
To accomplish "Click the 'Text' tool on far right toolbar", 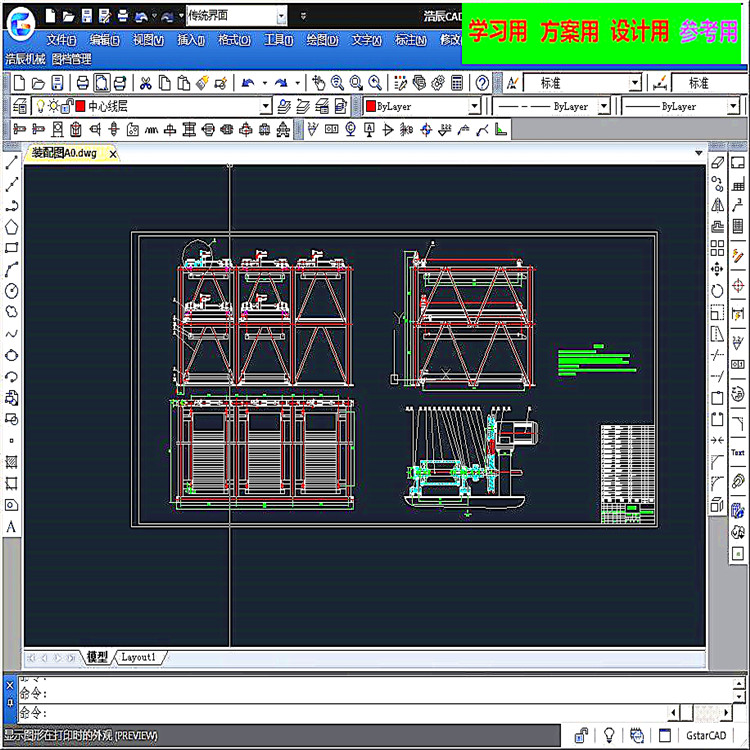I will pyautogui.click(x=738, y=452).
